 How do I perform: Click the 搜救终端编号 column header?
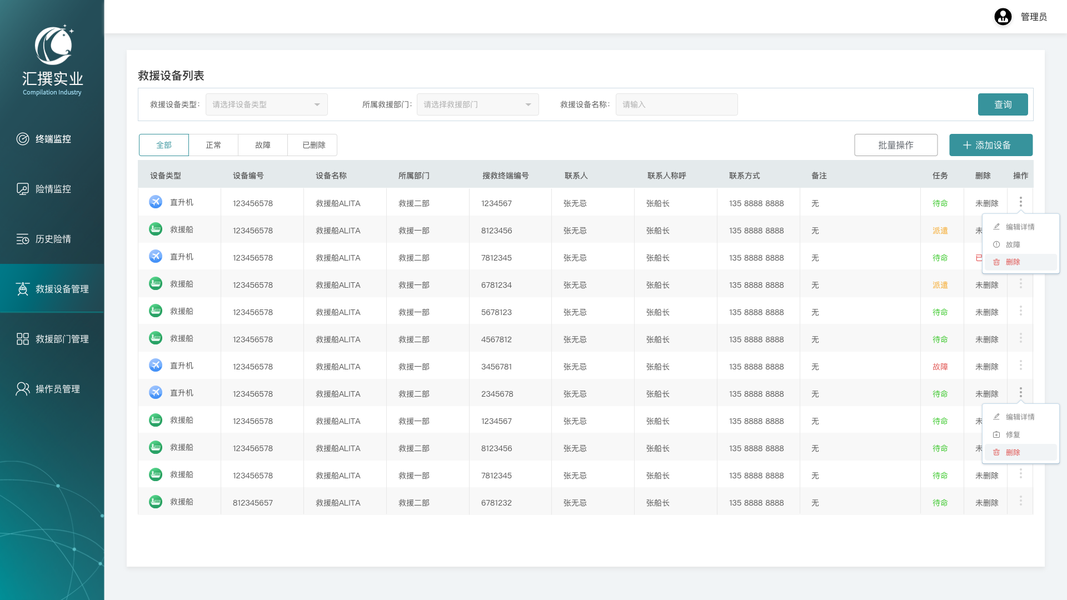tap(506, 176)
